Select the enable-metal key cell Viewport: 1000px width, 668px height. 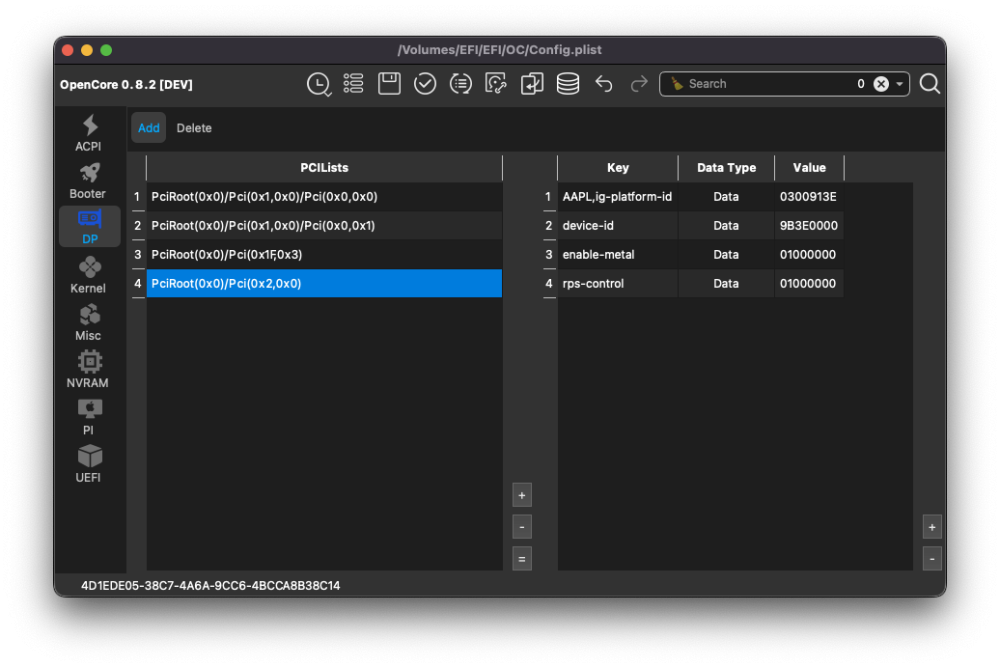coord(617,254)
